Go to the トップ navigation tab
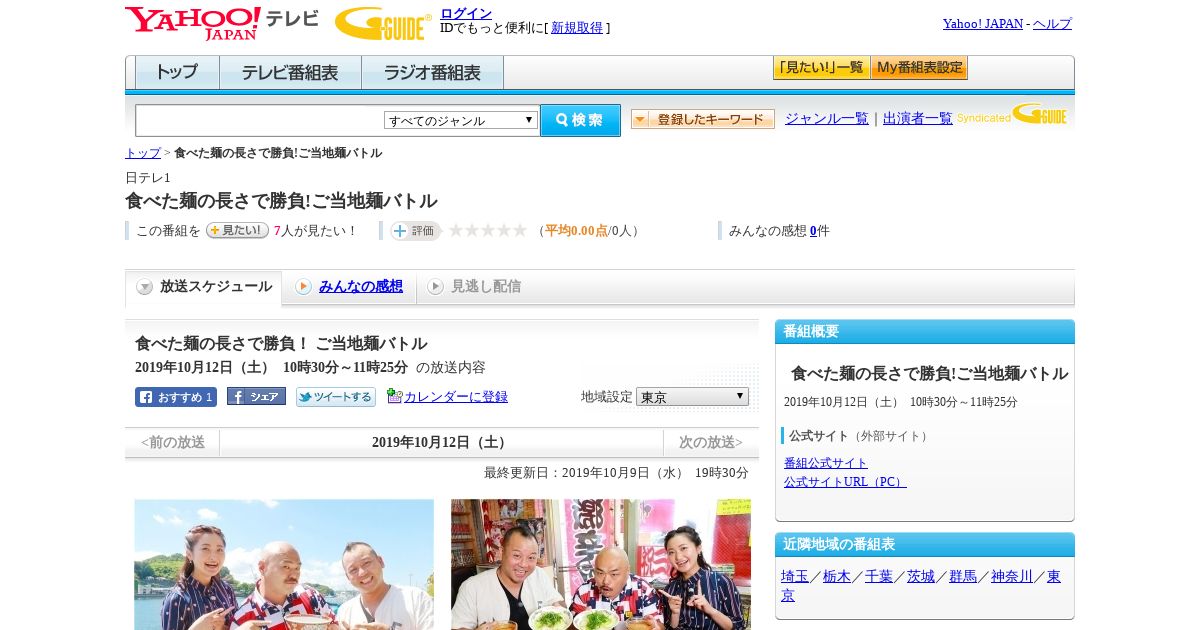1200x630 pixels. coord(177,73)
